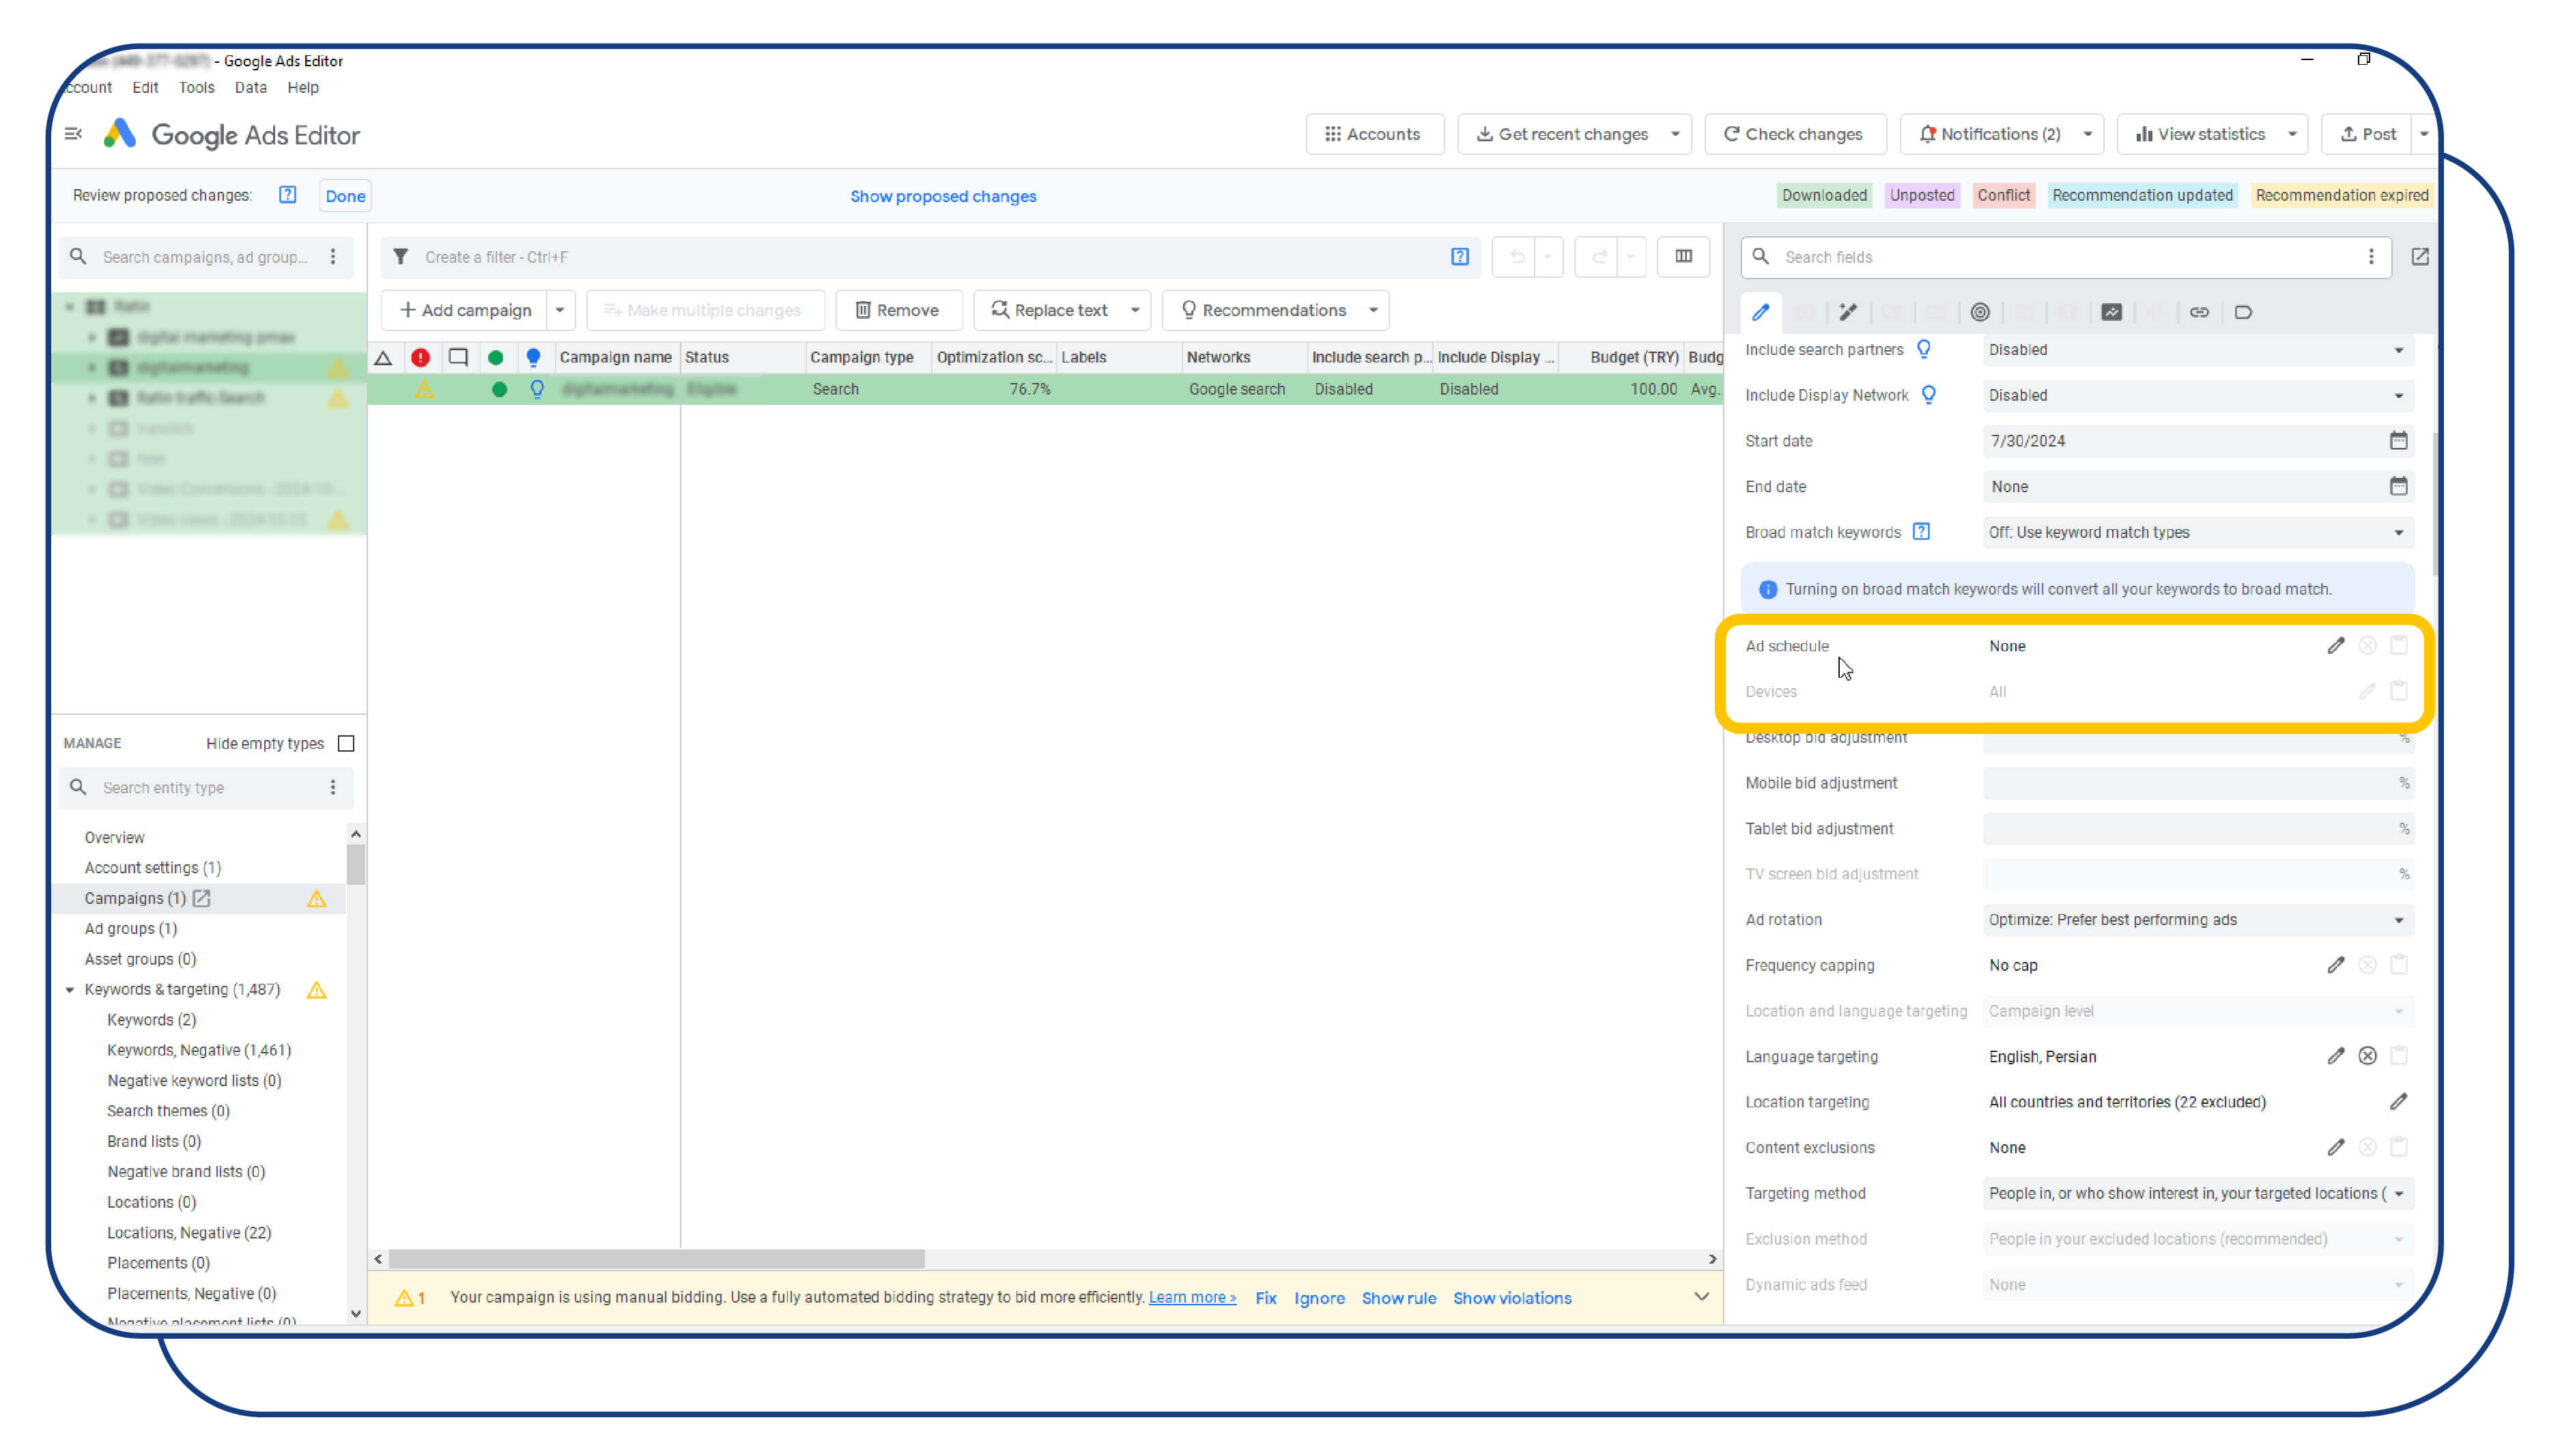Edit Content exclusions pencil icon

tap(2336, 1147)
